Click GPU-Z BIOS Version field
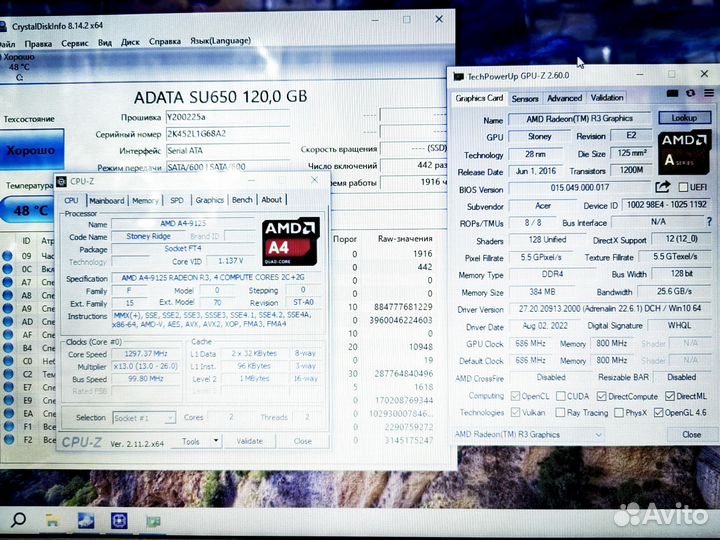The image size is (720, 540). (x=579, y=188)
